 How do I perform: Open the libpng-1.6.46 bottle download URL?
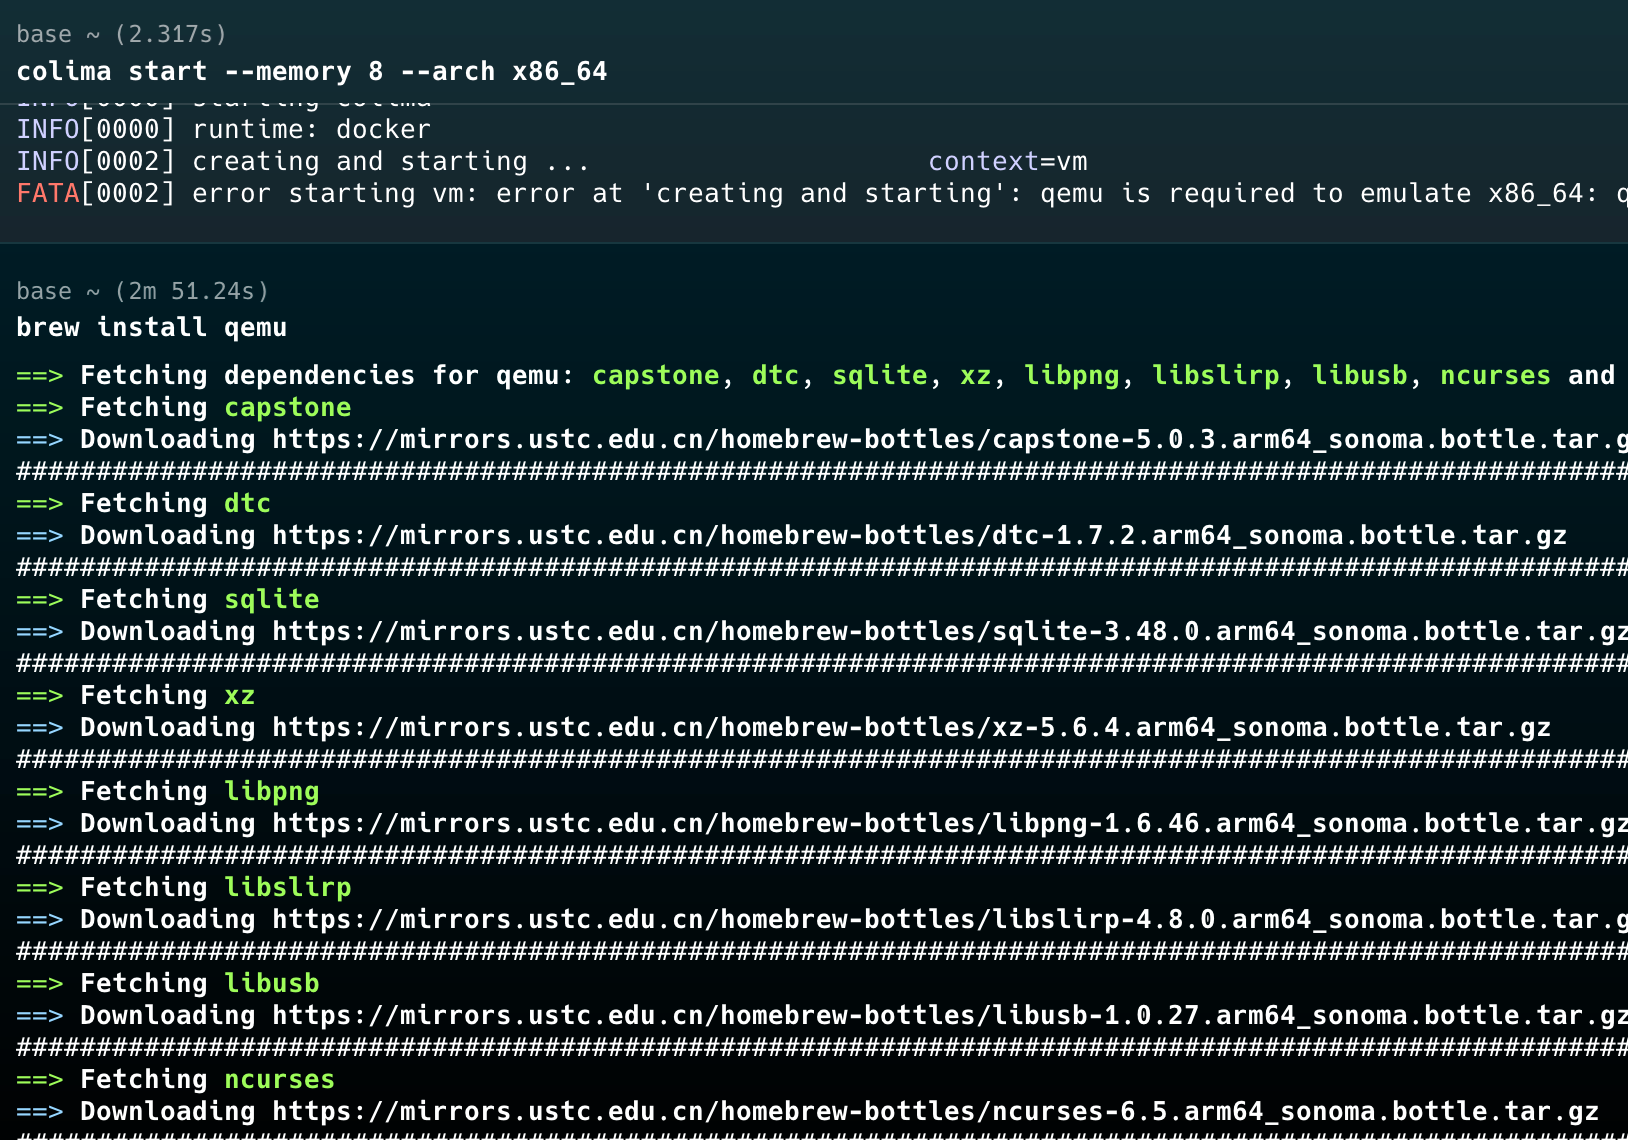click(950, 823)
